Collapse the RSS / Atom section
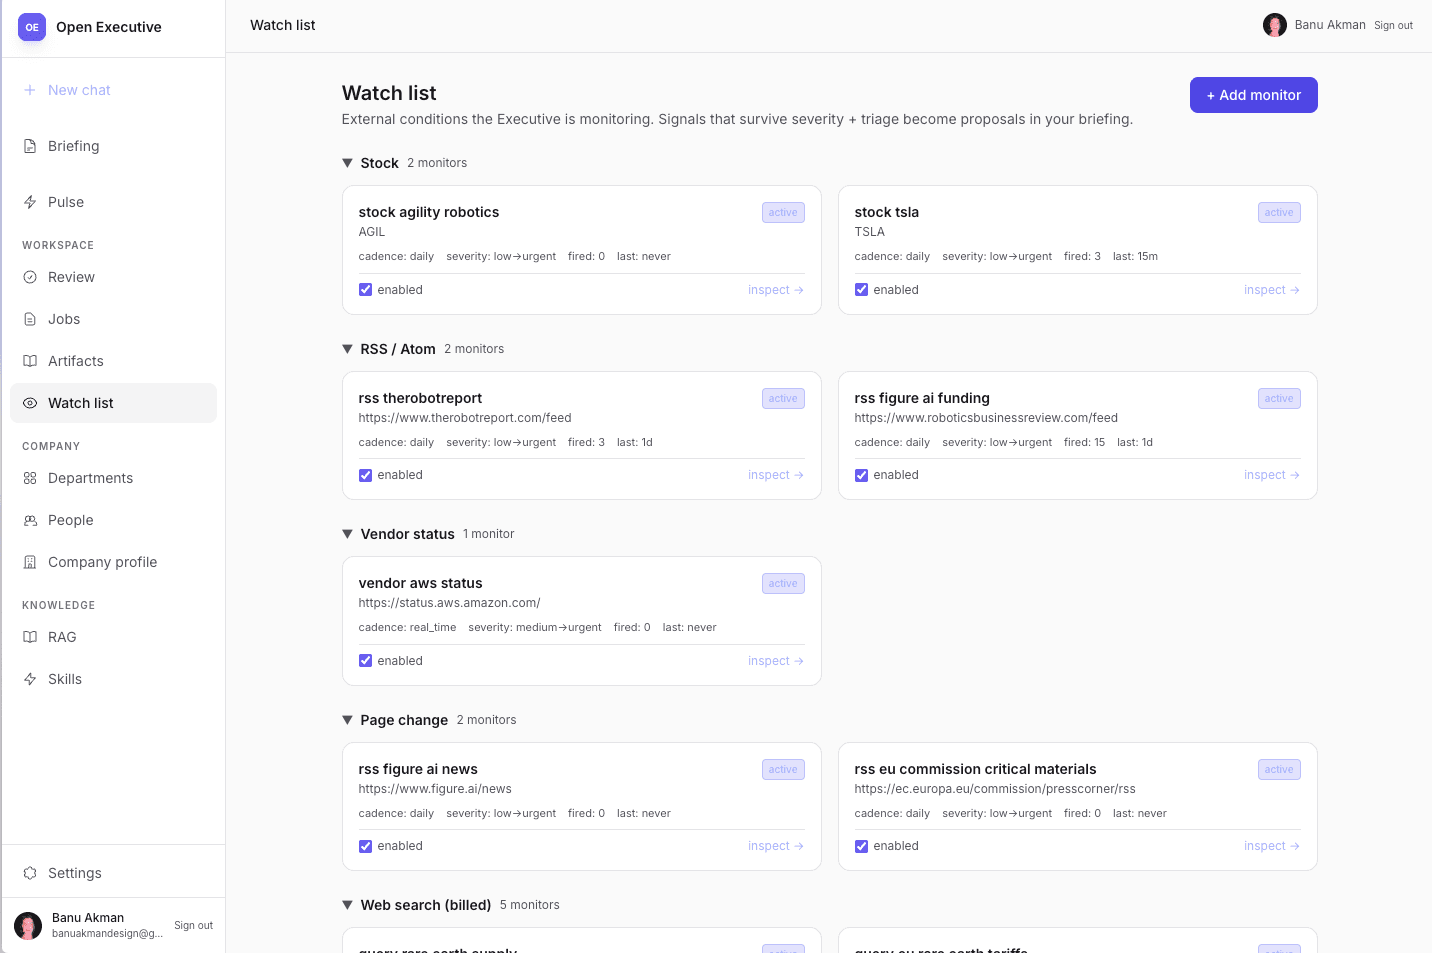 [x=347, y=349]
